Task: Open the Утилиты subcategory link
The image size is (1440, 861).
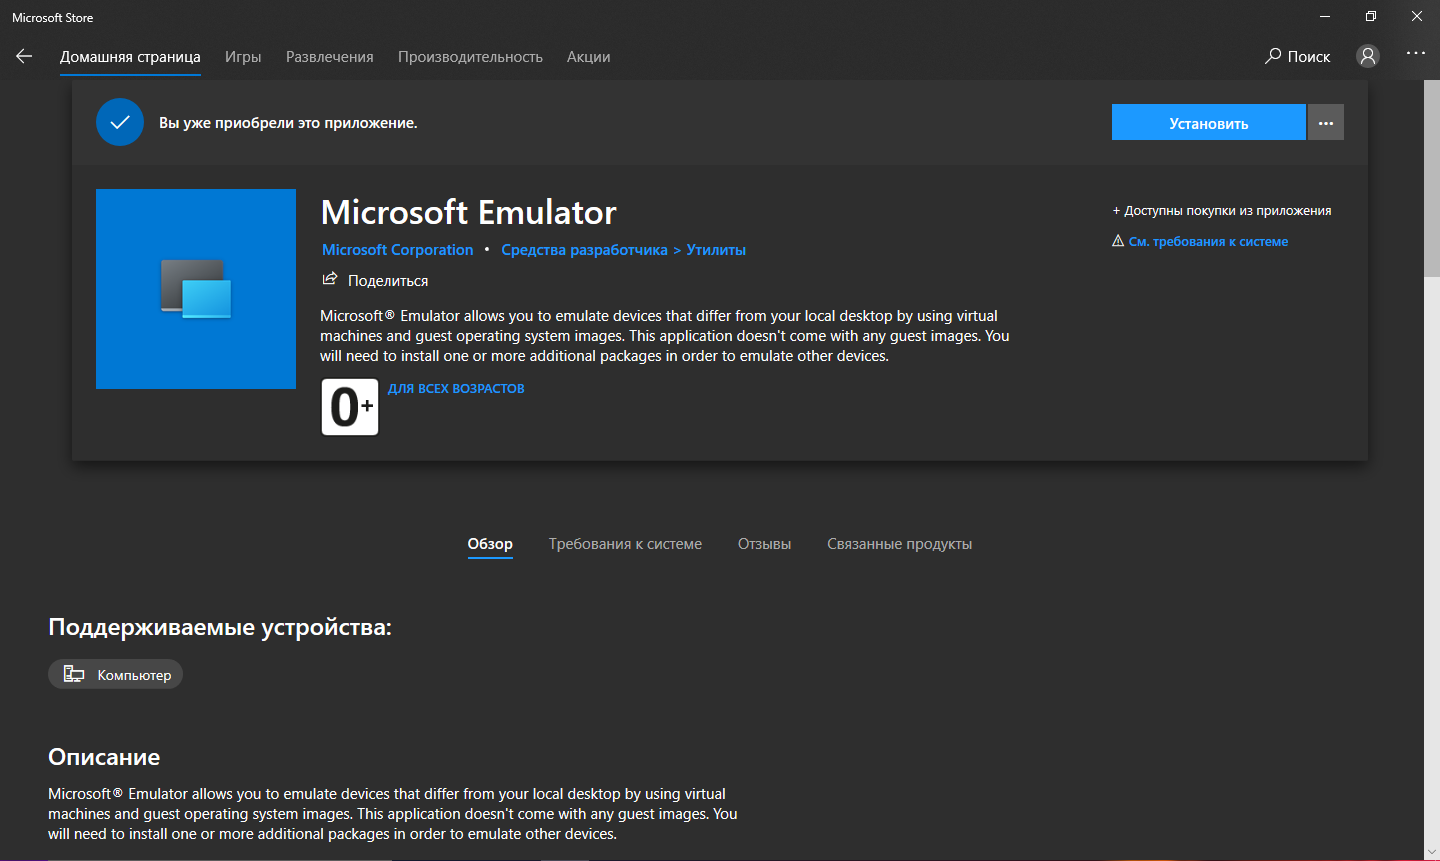Action: 716,250
